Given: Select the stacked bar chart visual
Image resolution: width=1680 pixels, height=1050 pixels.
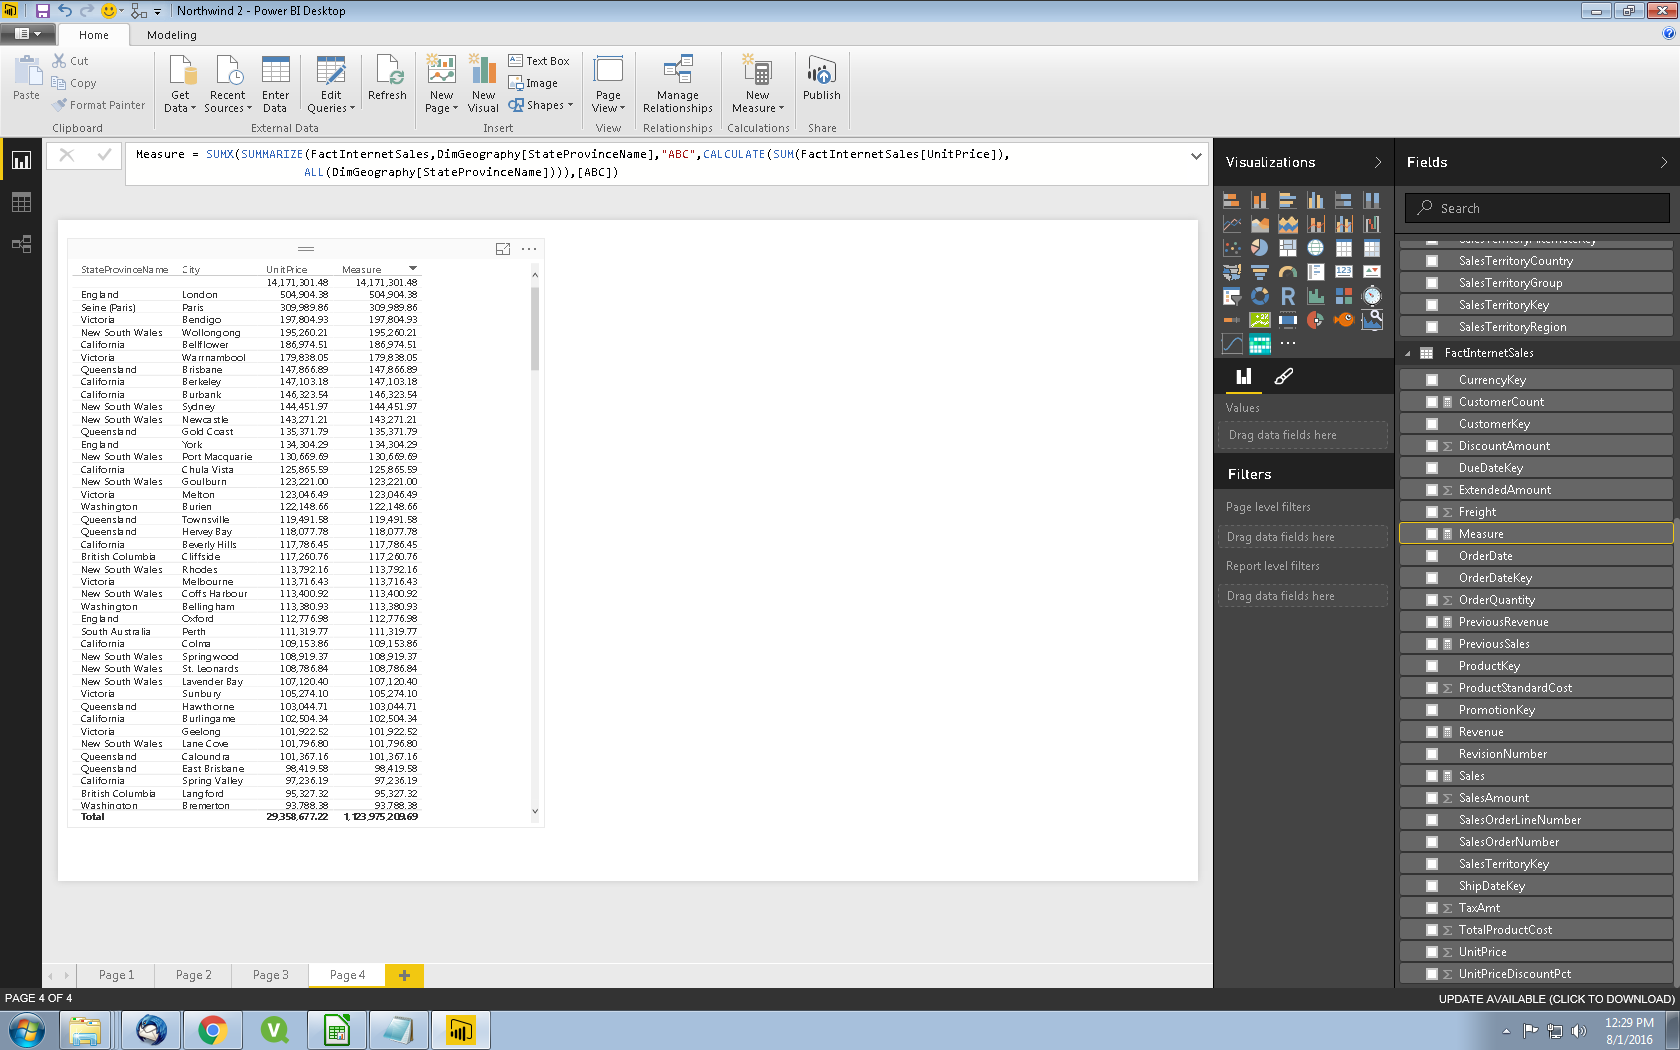Looking at the screenshot, I should 1232,200.
